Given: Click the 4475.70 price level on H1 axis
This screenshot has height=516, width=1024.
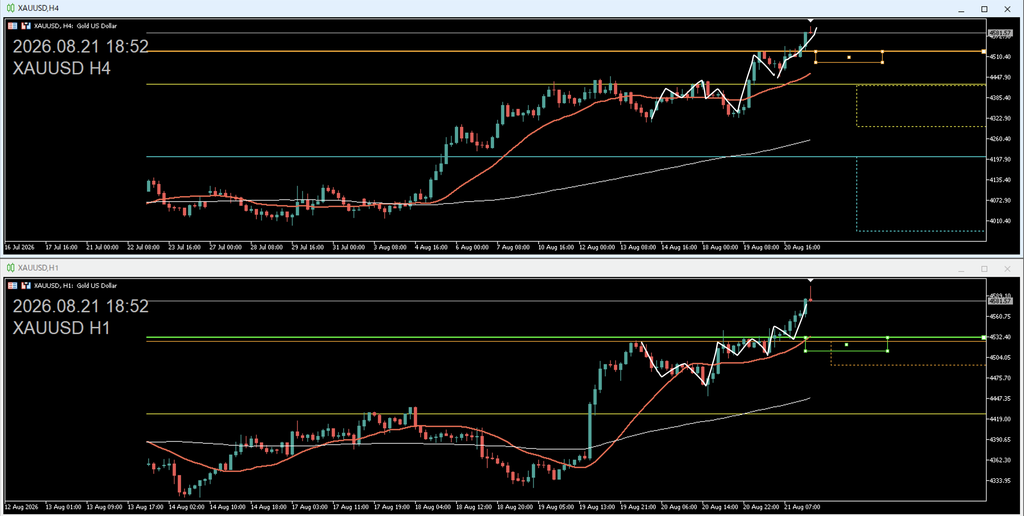Looking at the screenshot, I should (x=1000, y=378).
